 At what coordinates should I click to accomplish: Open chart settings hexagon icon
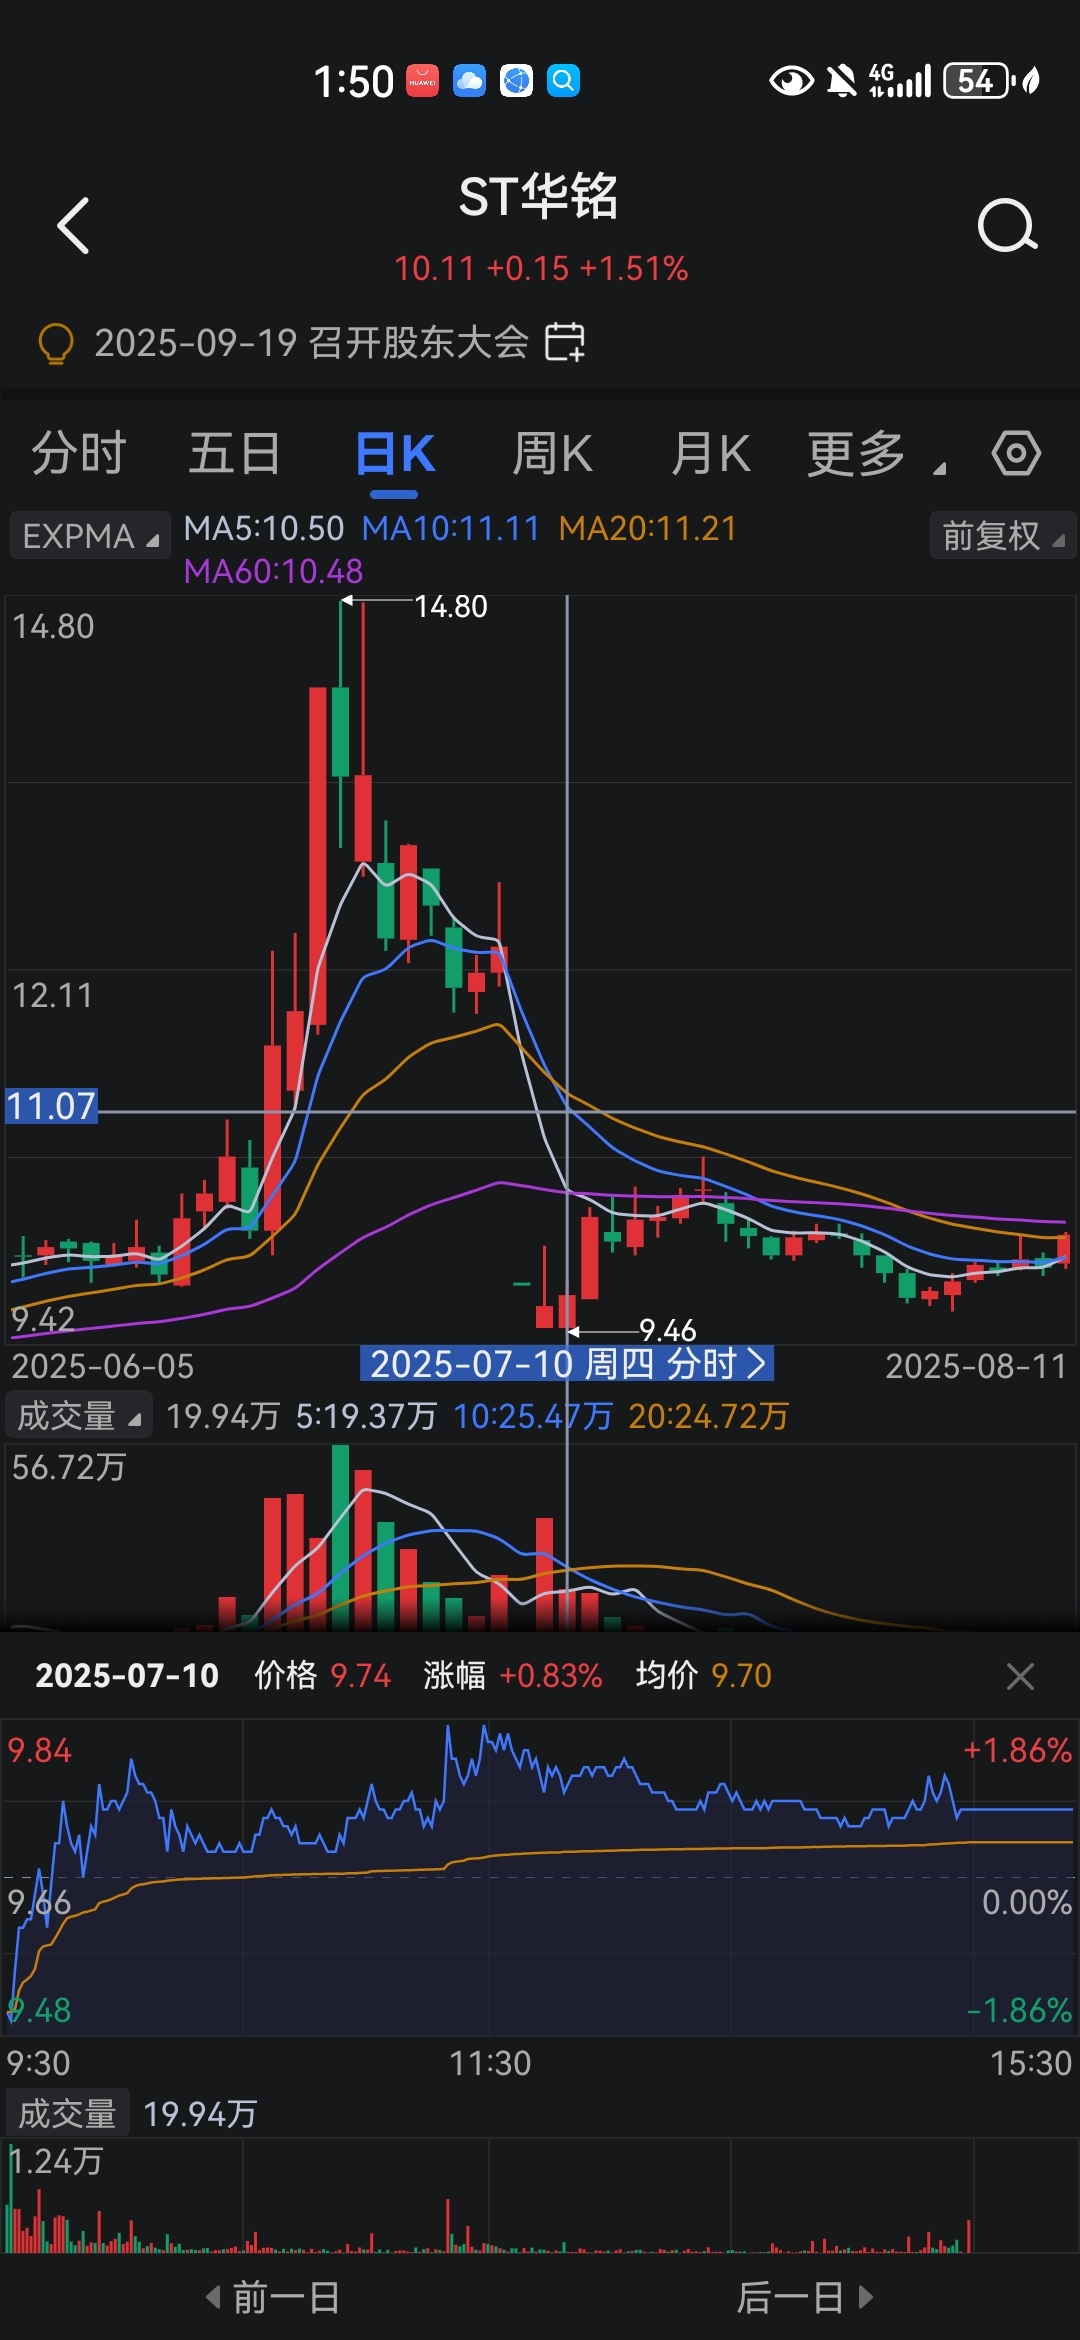click(1016, 453)
